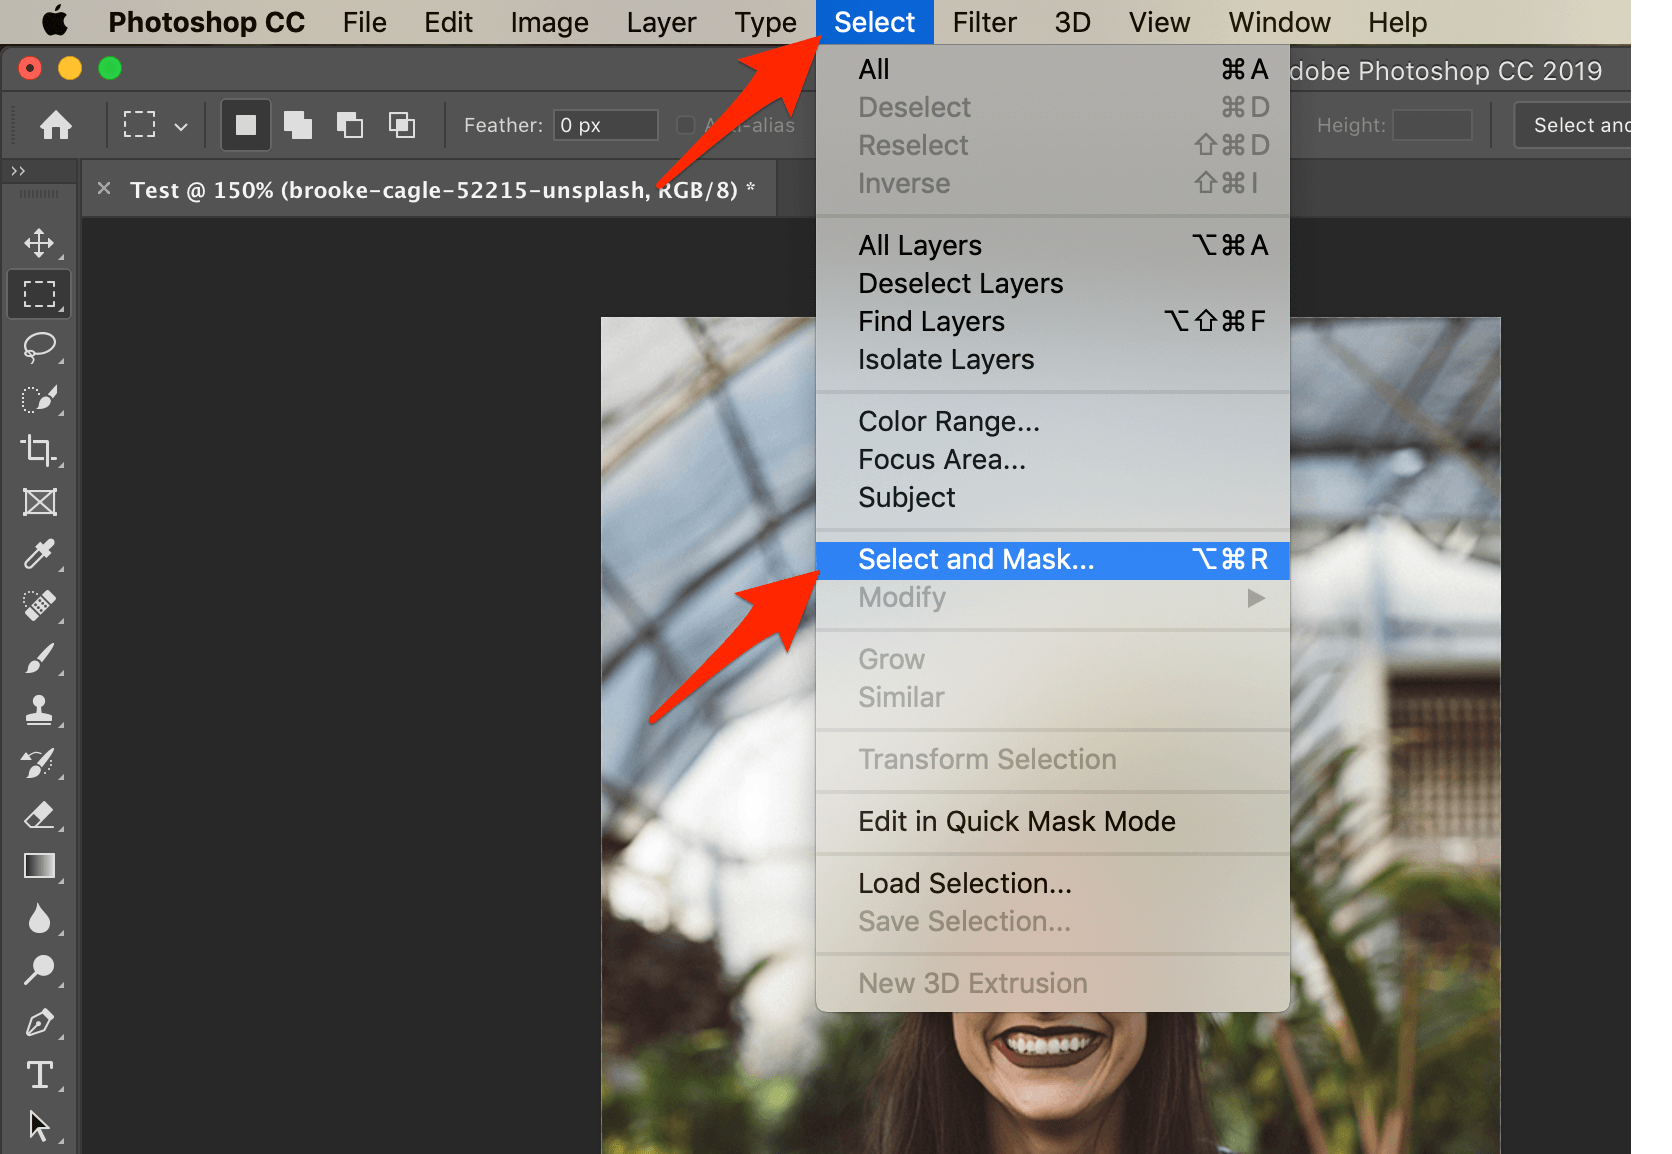Select the Clone Stamp tool

tap(39, 710)
